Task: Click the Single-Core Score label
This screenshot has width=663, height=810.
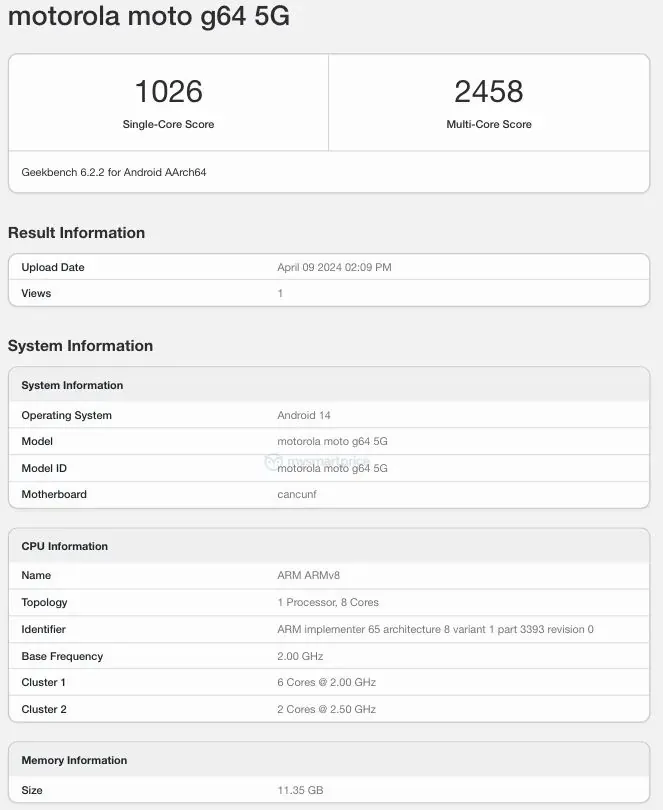Action: 168,125
